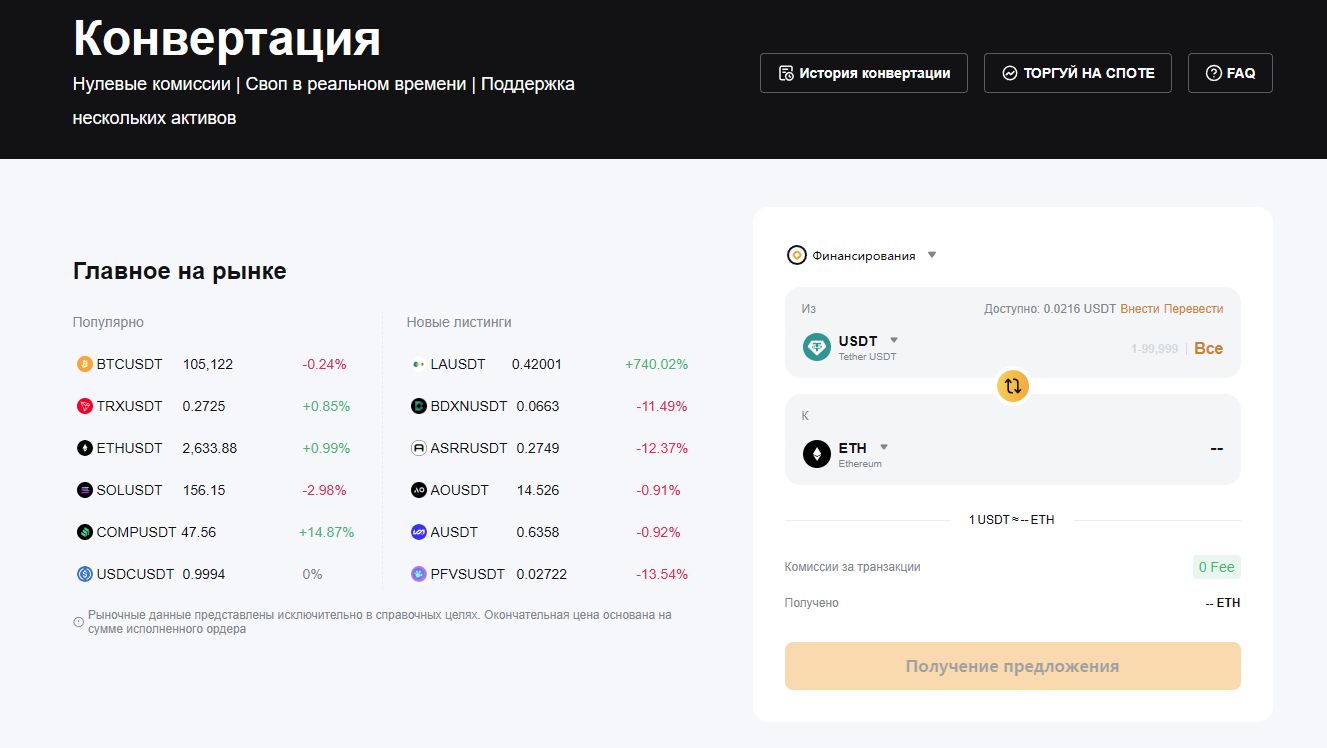Select the AOUSDT new listing
This screenshot has height=748, width=1327.
point(549,490)
